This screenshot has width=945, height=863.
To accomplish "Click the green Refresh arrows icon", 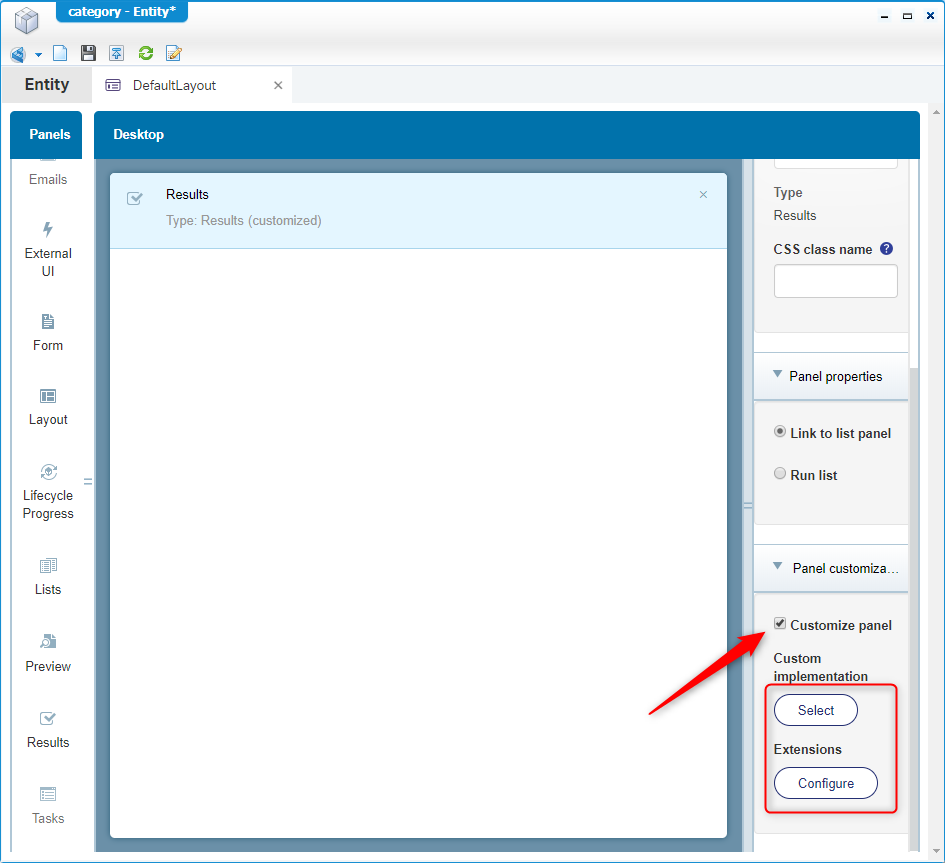I will click(x=146, y=53).
